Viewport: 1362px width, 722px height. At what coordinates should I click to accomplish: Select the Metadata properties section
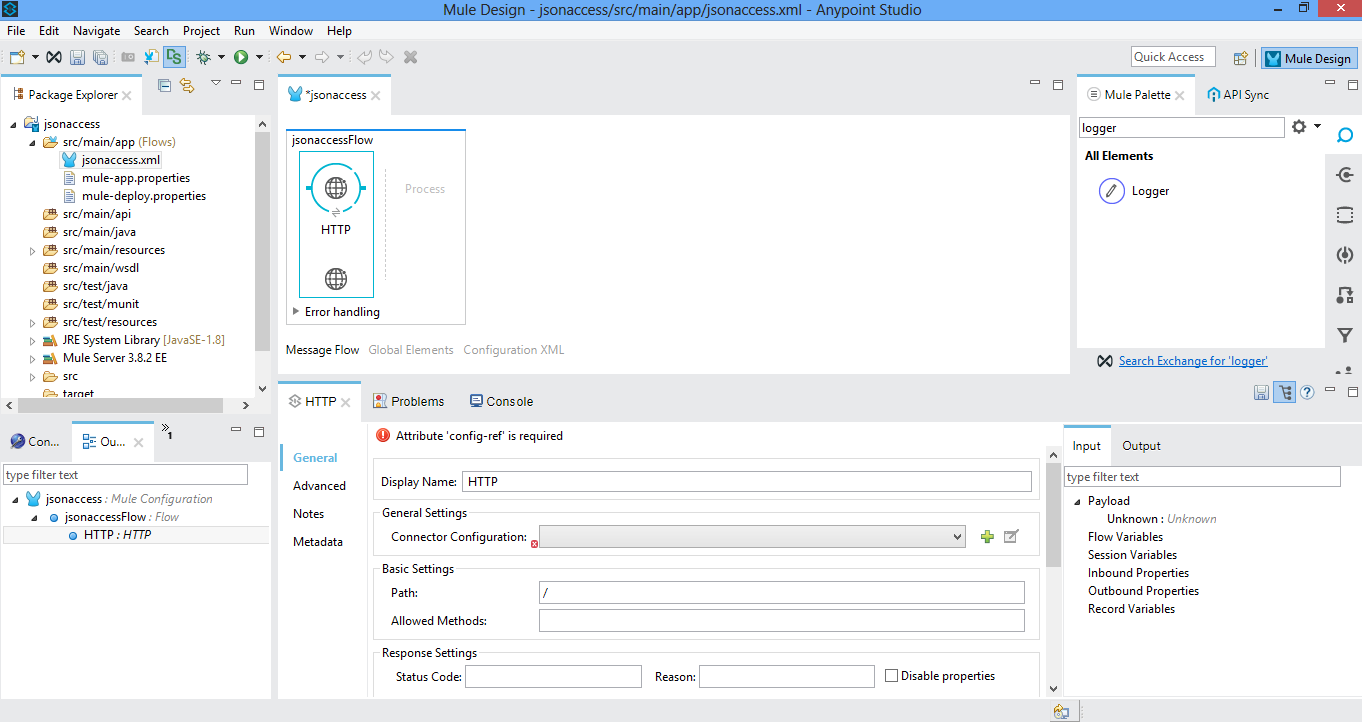[318, 542]
